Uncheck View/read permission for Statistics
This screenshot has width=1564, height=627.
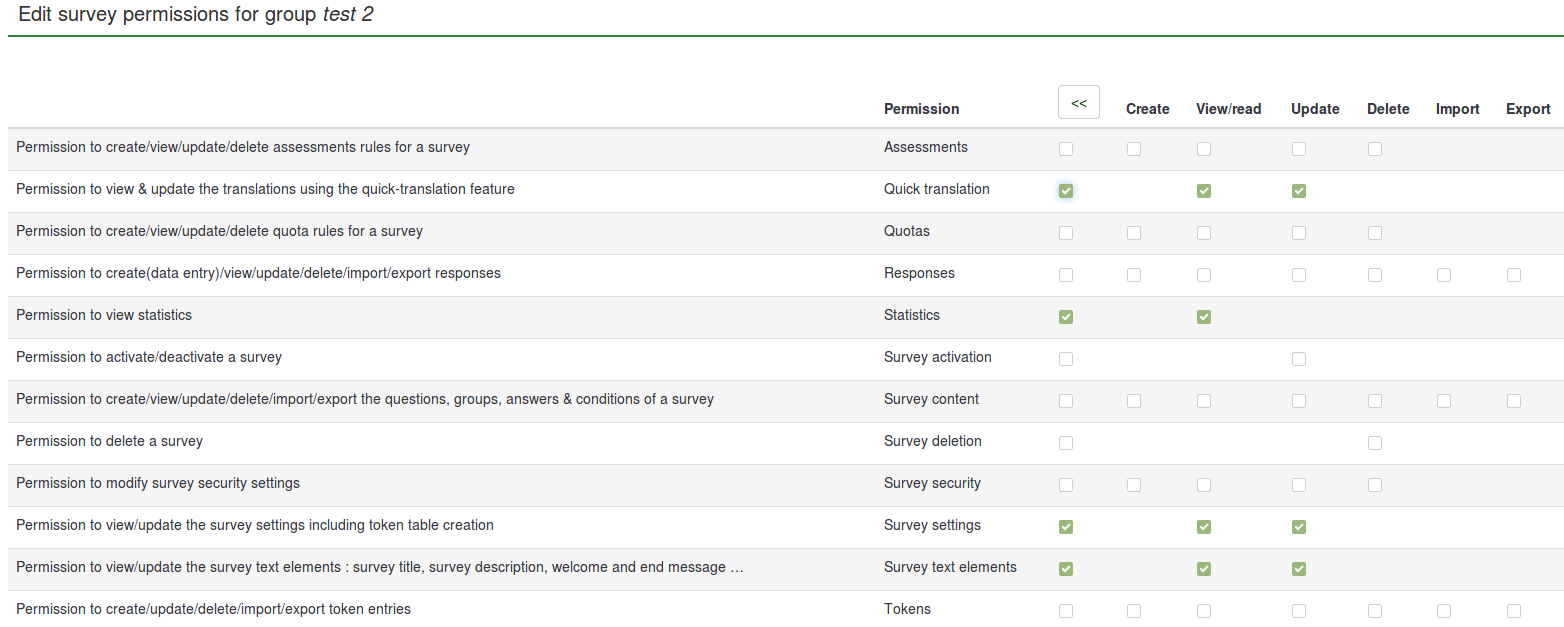click(1203, 317)
